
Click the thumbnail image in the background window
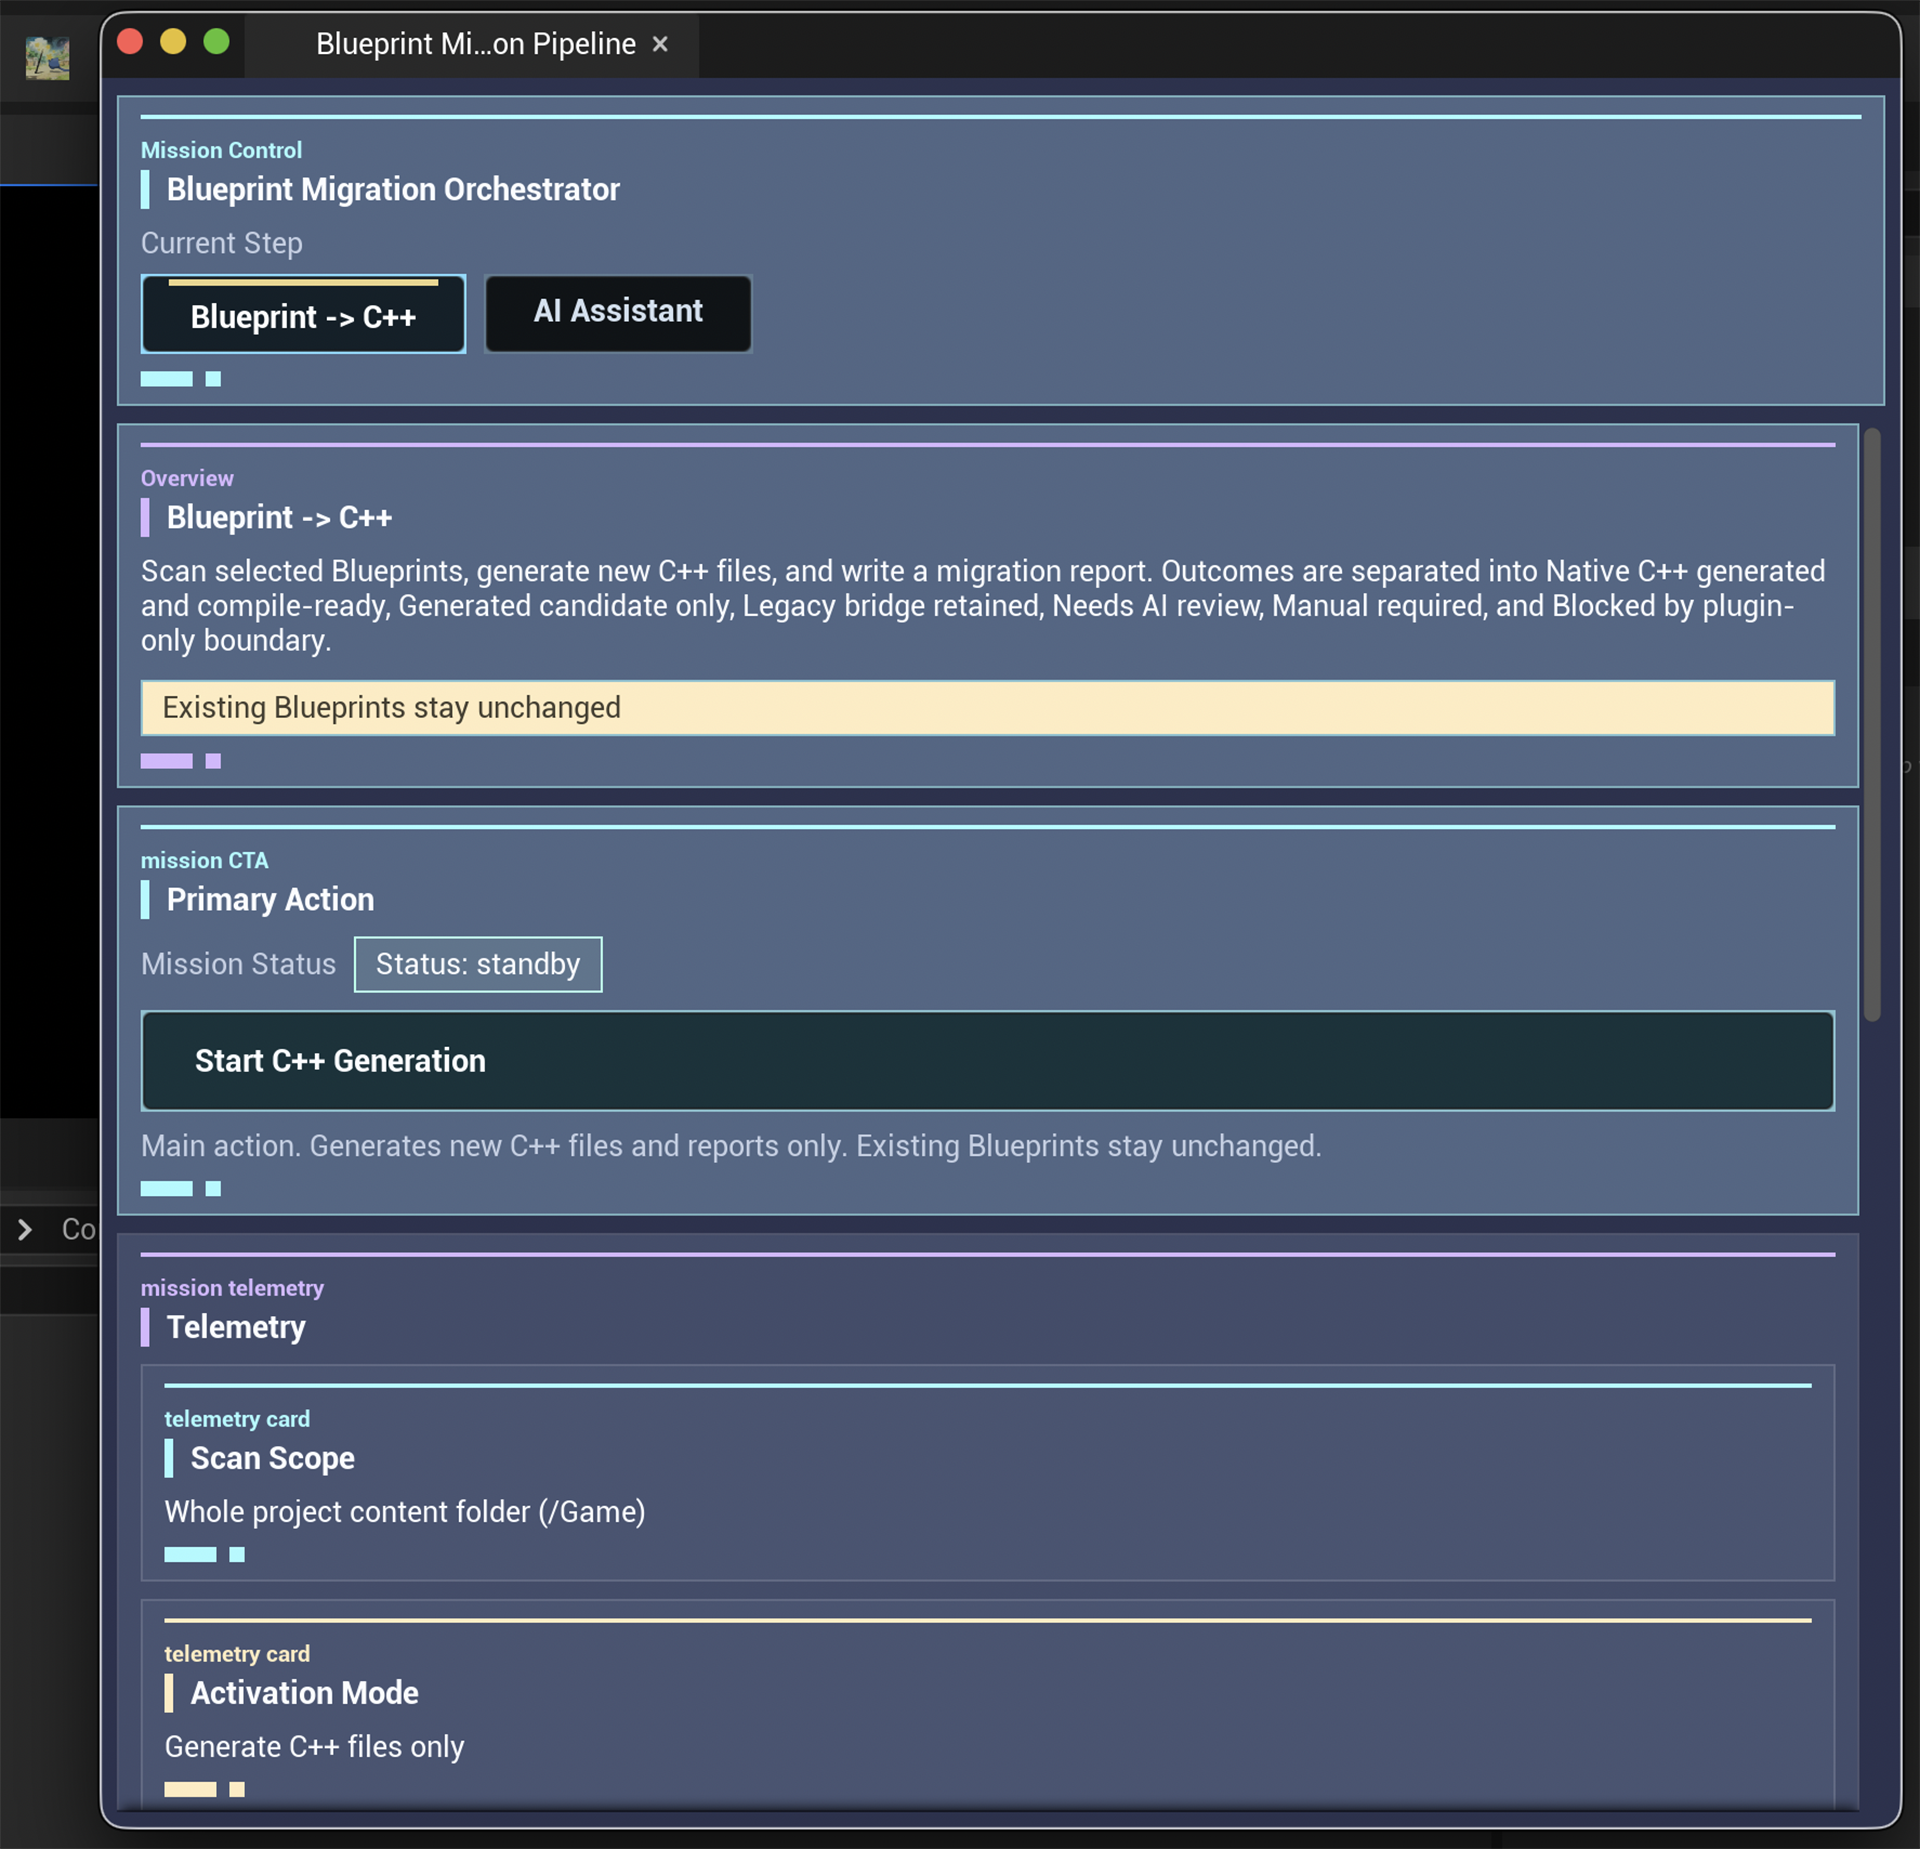[x=47, y=57]
